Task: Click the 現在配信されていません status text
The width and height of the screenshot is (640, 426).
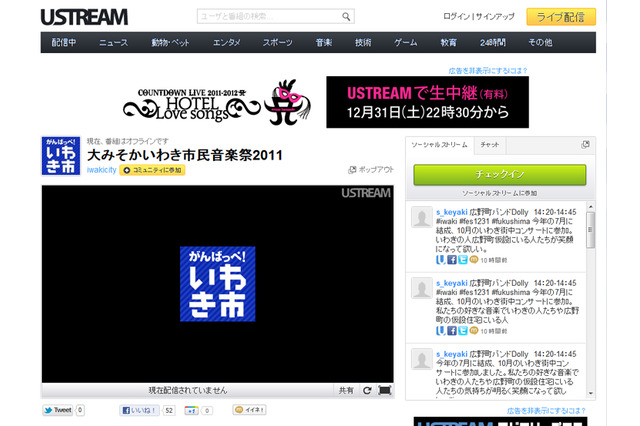Action: pos(188,390)
